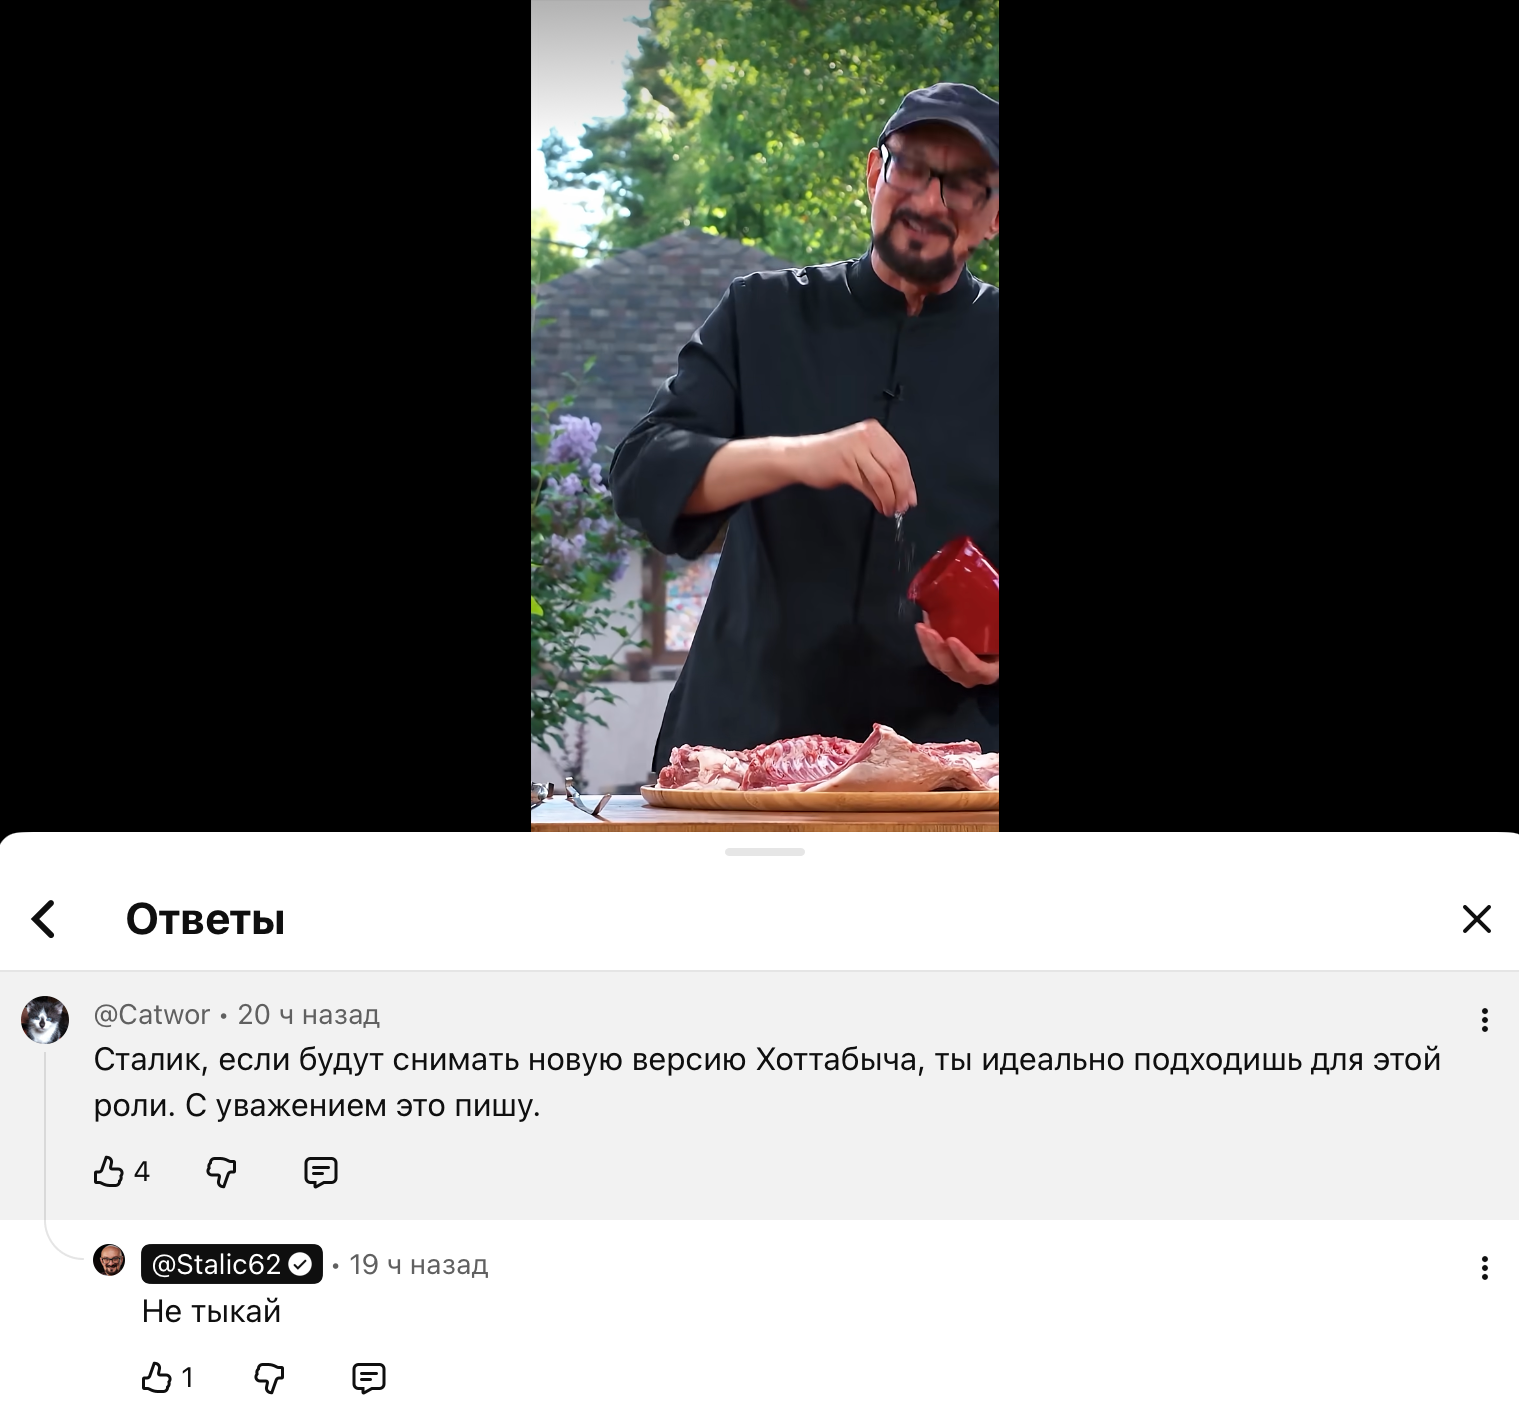Reply to the @Stalic62 comment with the speech-bubble icon

tap(368, 1377)
